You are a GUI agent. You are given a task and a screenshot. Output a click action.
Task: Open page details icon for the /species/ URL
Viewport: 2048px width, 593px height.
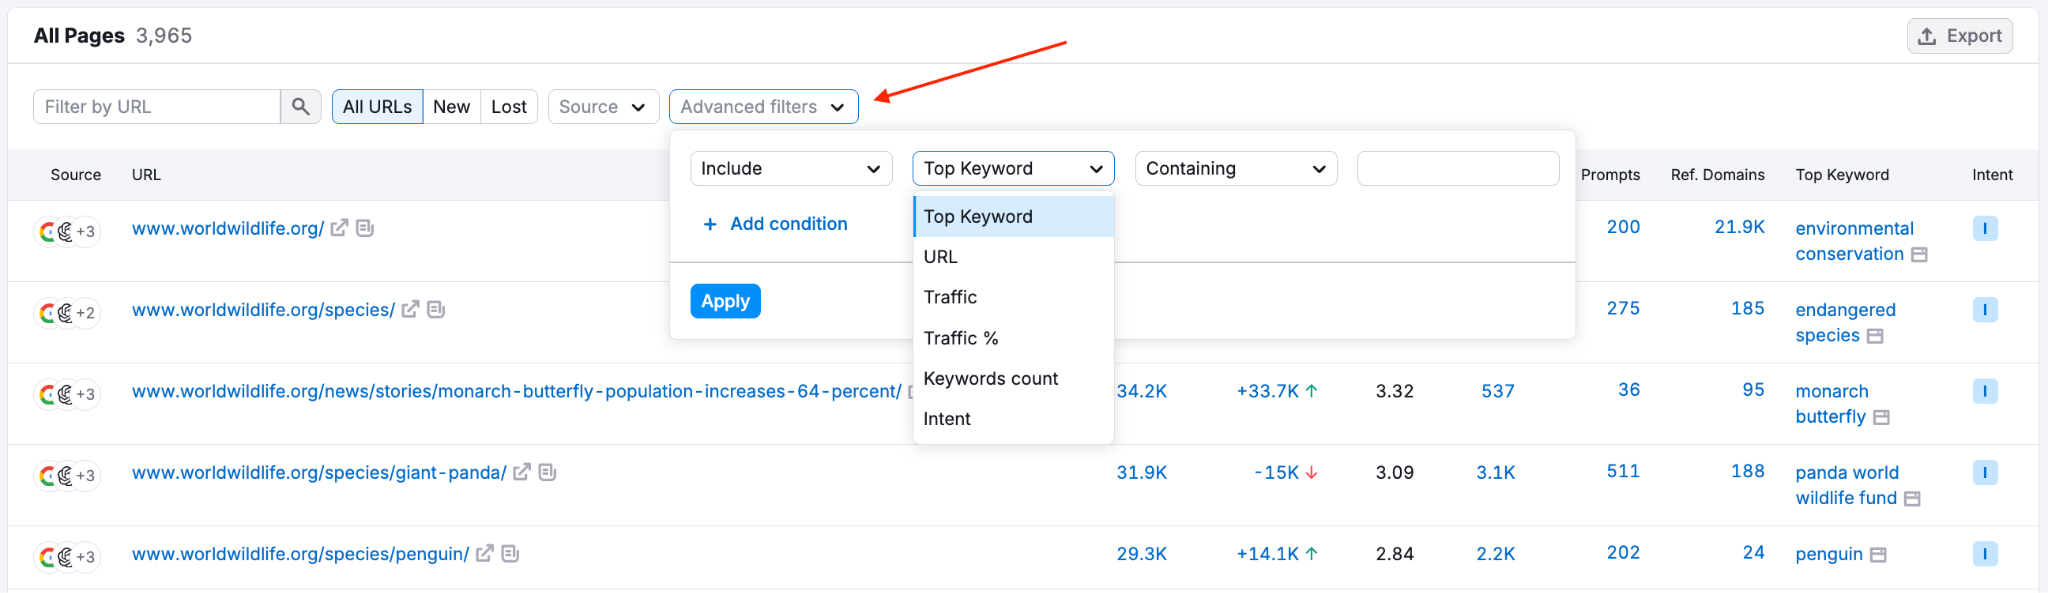pos(436,310)
